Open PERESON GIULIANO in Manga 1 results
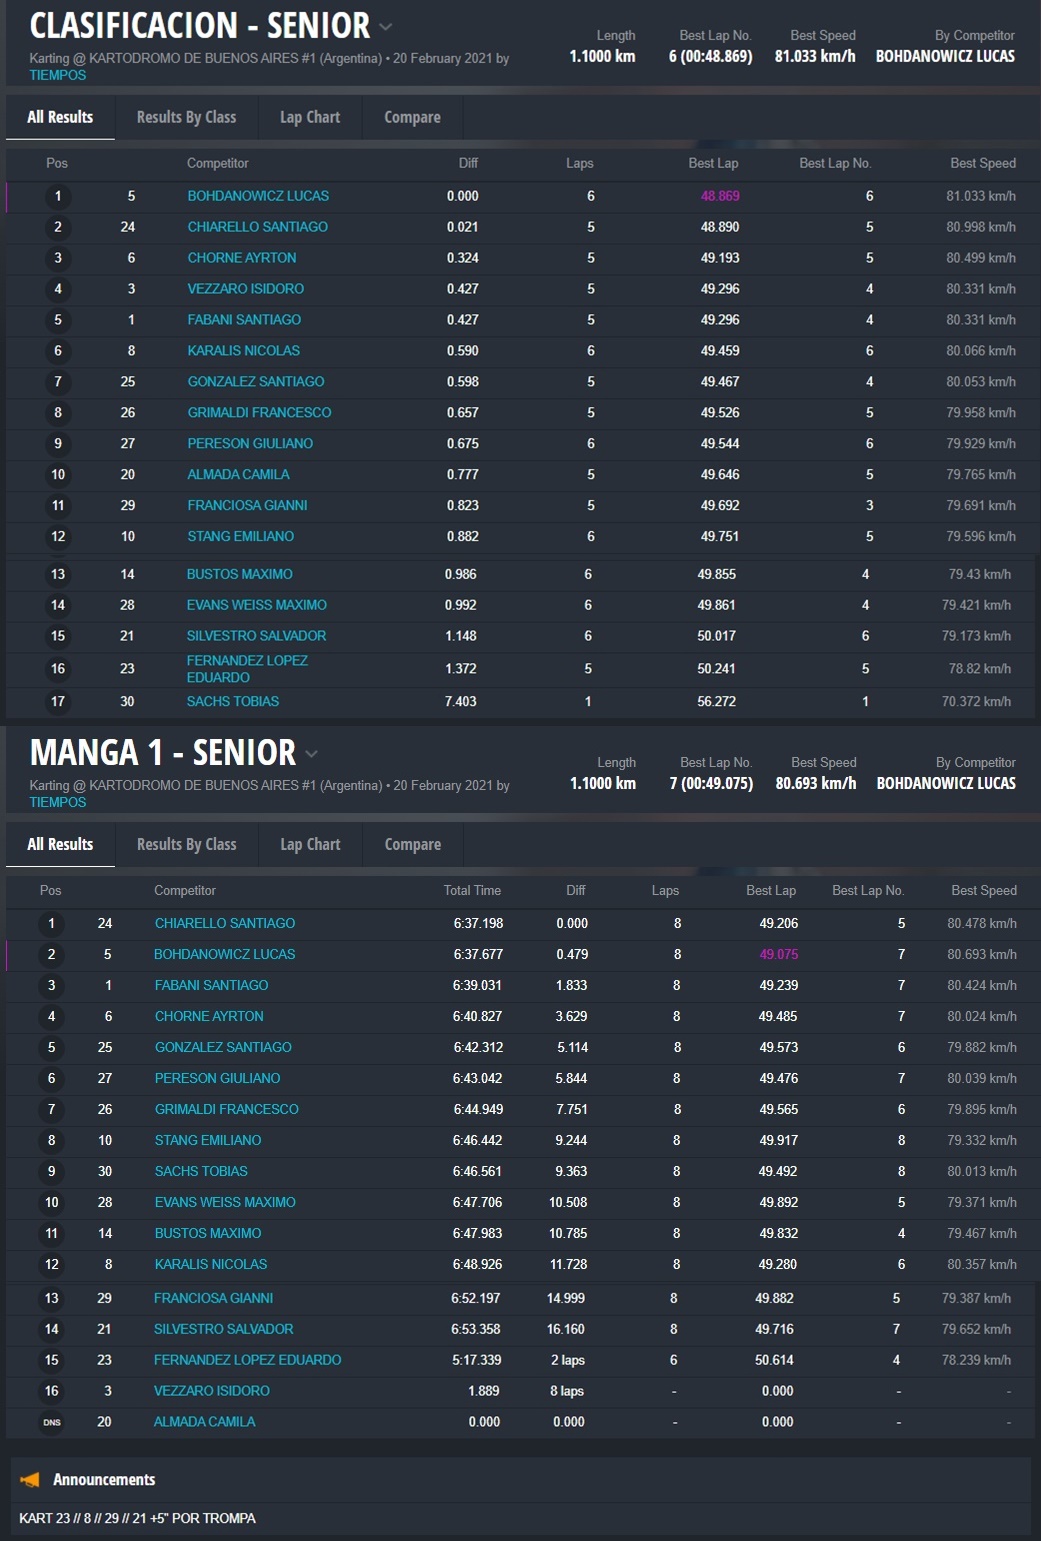This screenshot has width=1041, height=1541. click(x=217, y=1078)
